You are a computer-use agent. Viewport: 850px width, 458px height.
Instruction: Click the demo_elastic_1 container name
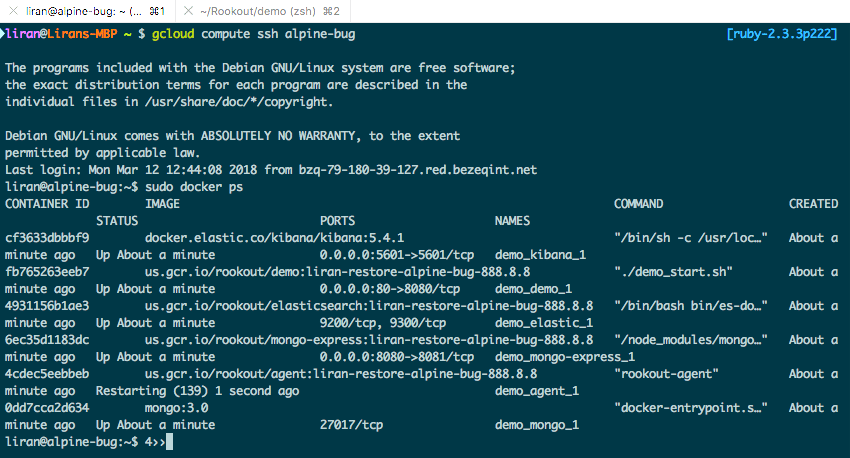click(544, 323)
